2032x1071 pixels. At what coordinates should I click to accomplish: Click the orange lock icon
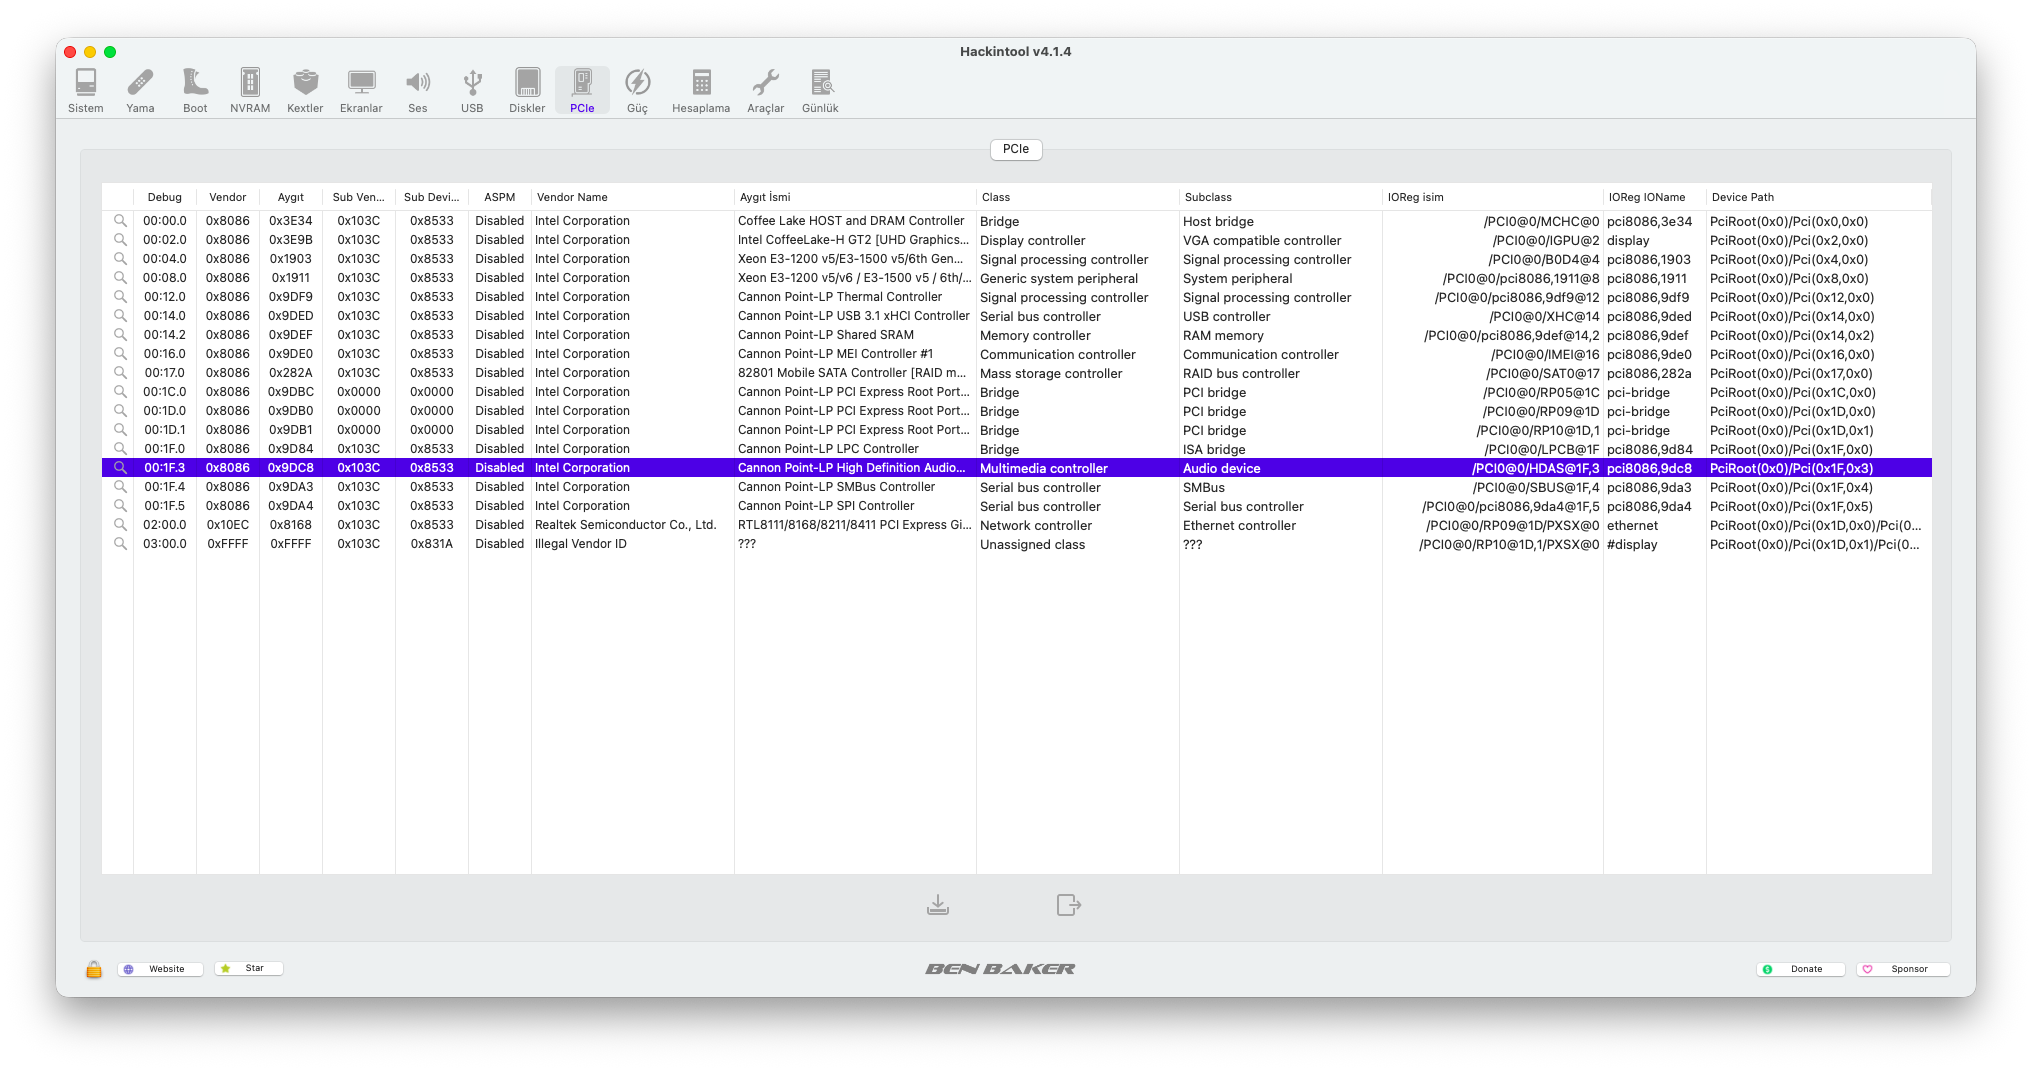(94, 969)
